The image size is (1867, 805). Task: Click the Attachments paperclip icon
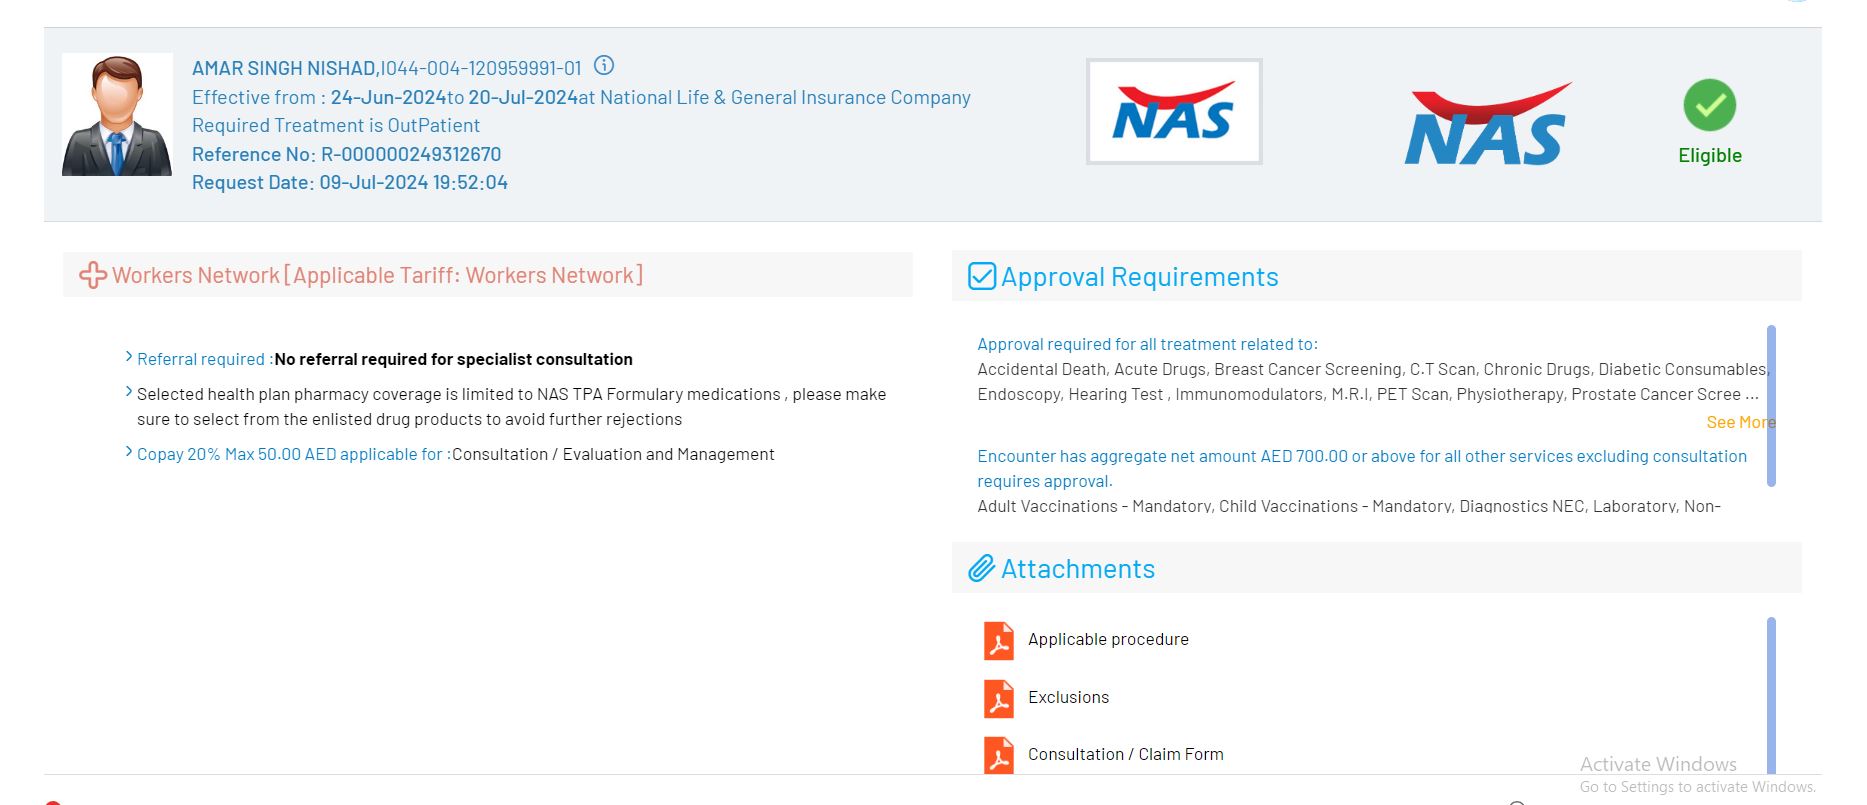tap(981, 569)
